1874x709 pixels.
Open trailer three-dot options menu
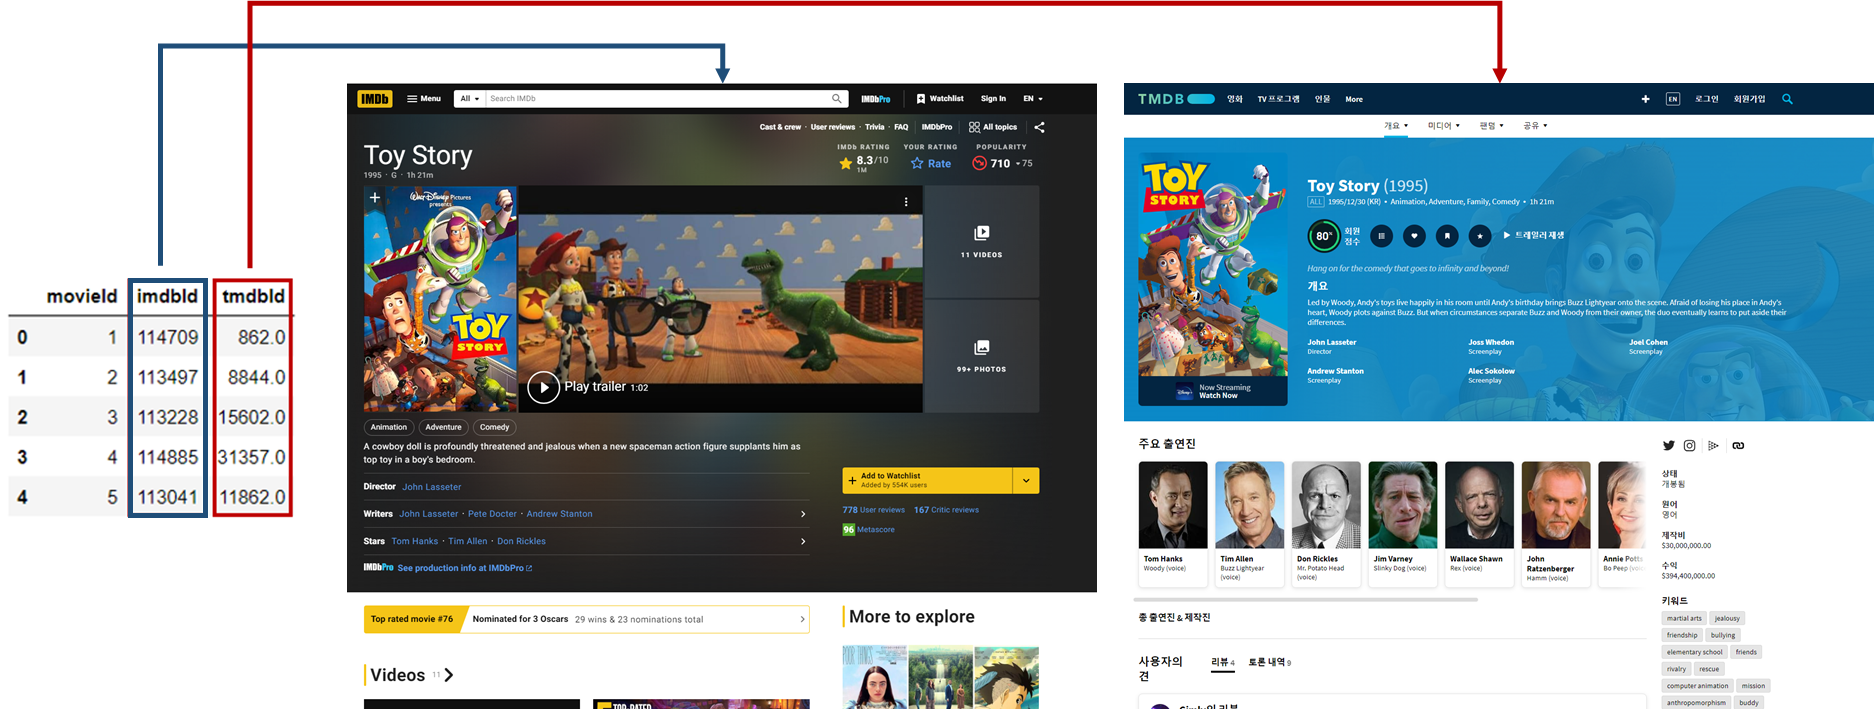[x=906, y=202]
